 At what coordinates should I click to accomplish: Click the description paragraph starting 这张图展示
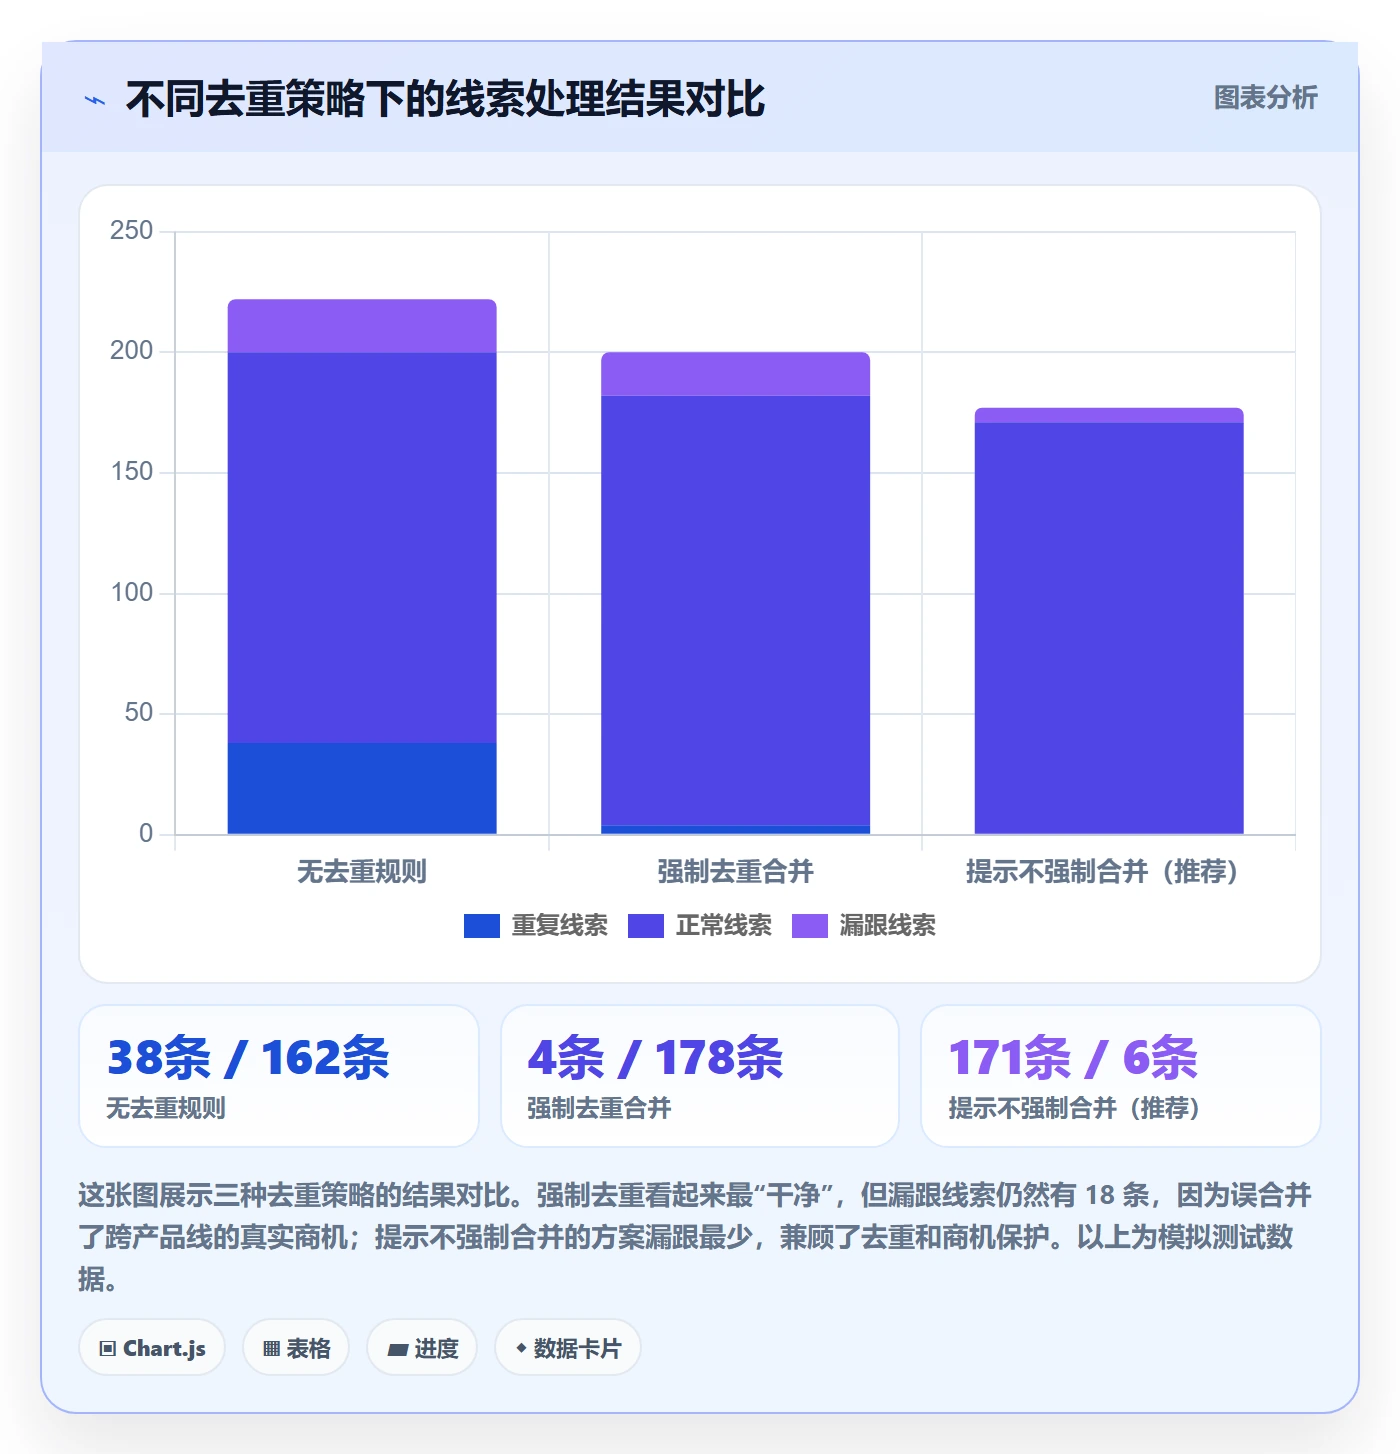696,1237
